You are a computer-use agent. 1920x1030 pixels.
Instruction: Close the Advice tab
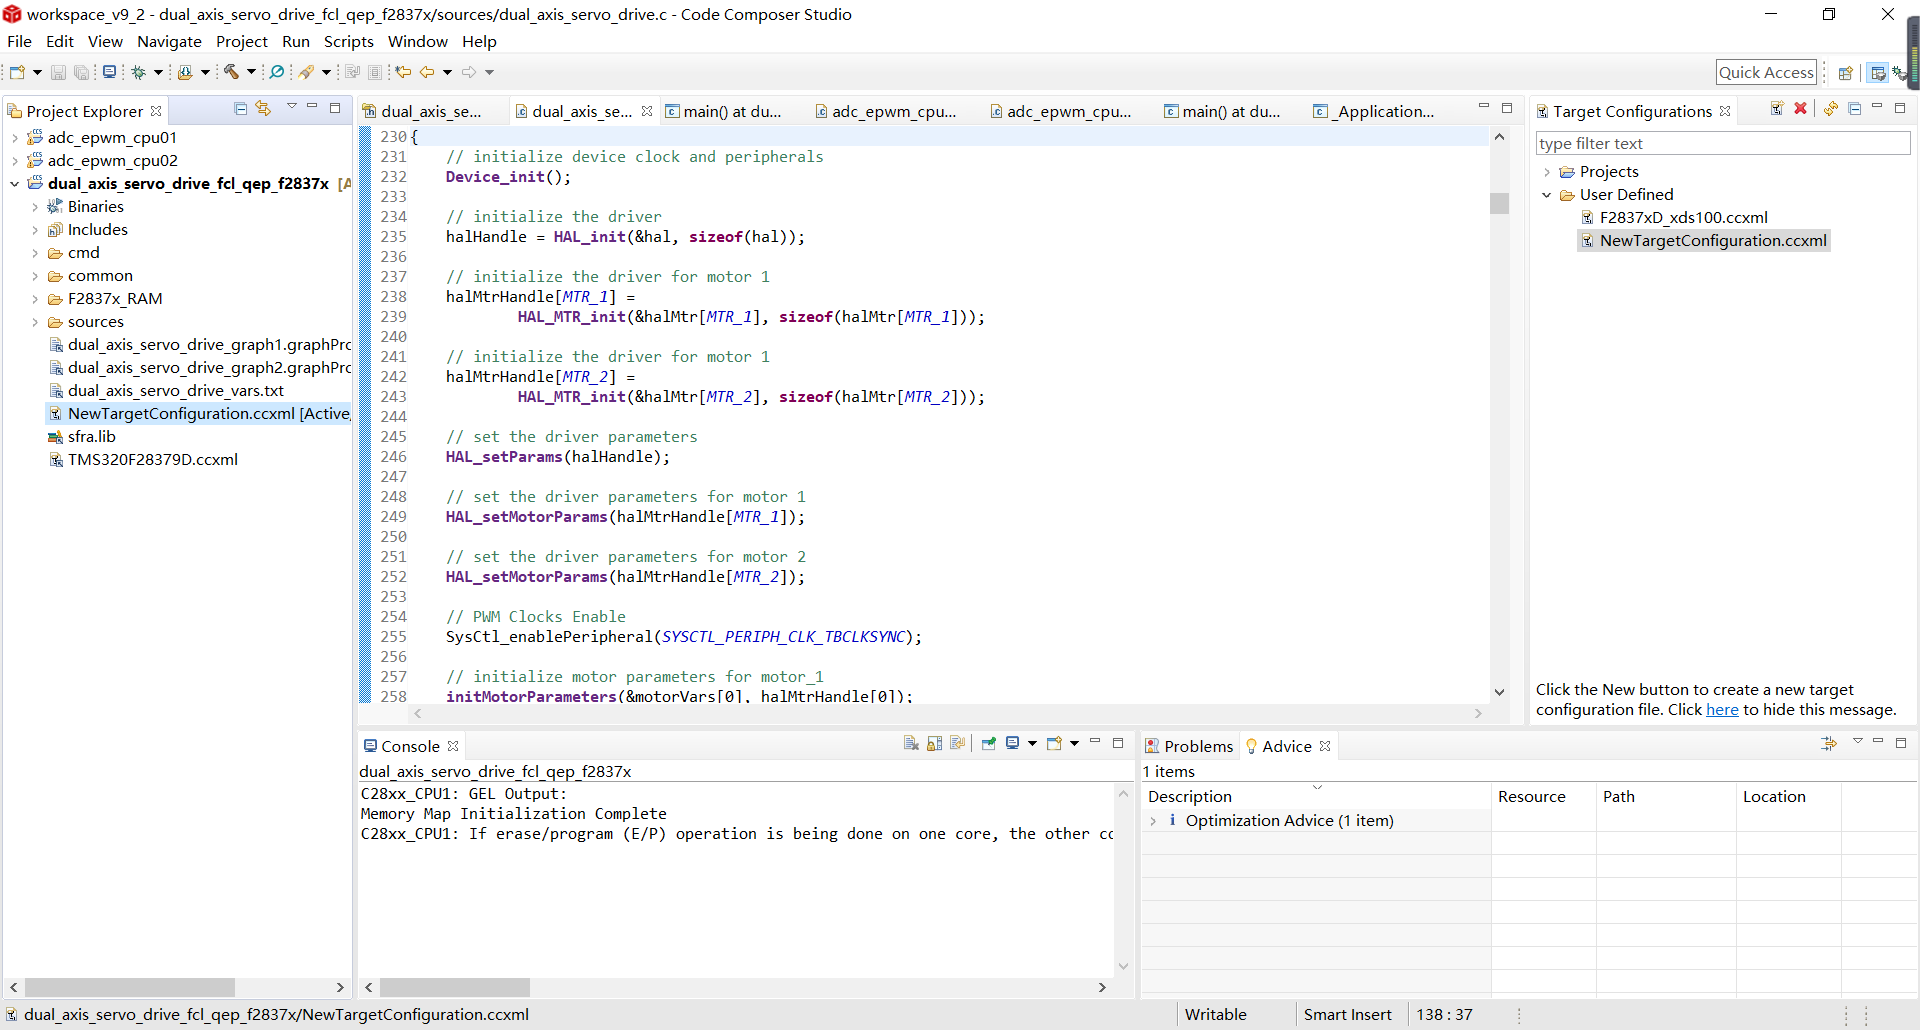click(x=1325, y=746)
